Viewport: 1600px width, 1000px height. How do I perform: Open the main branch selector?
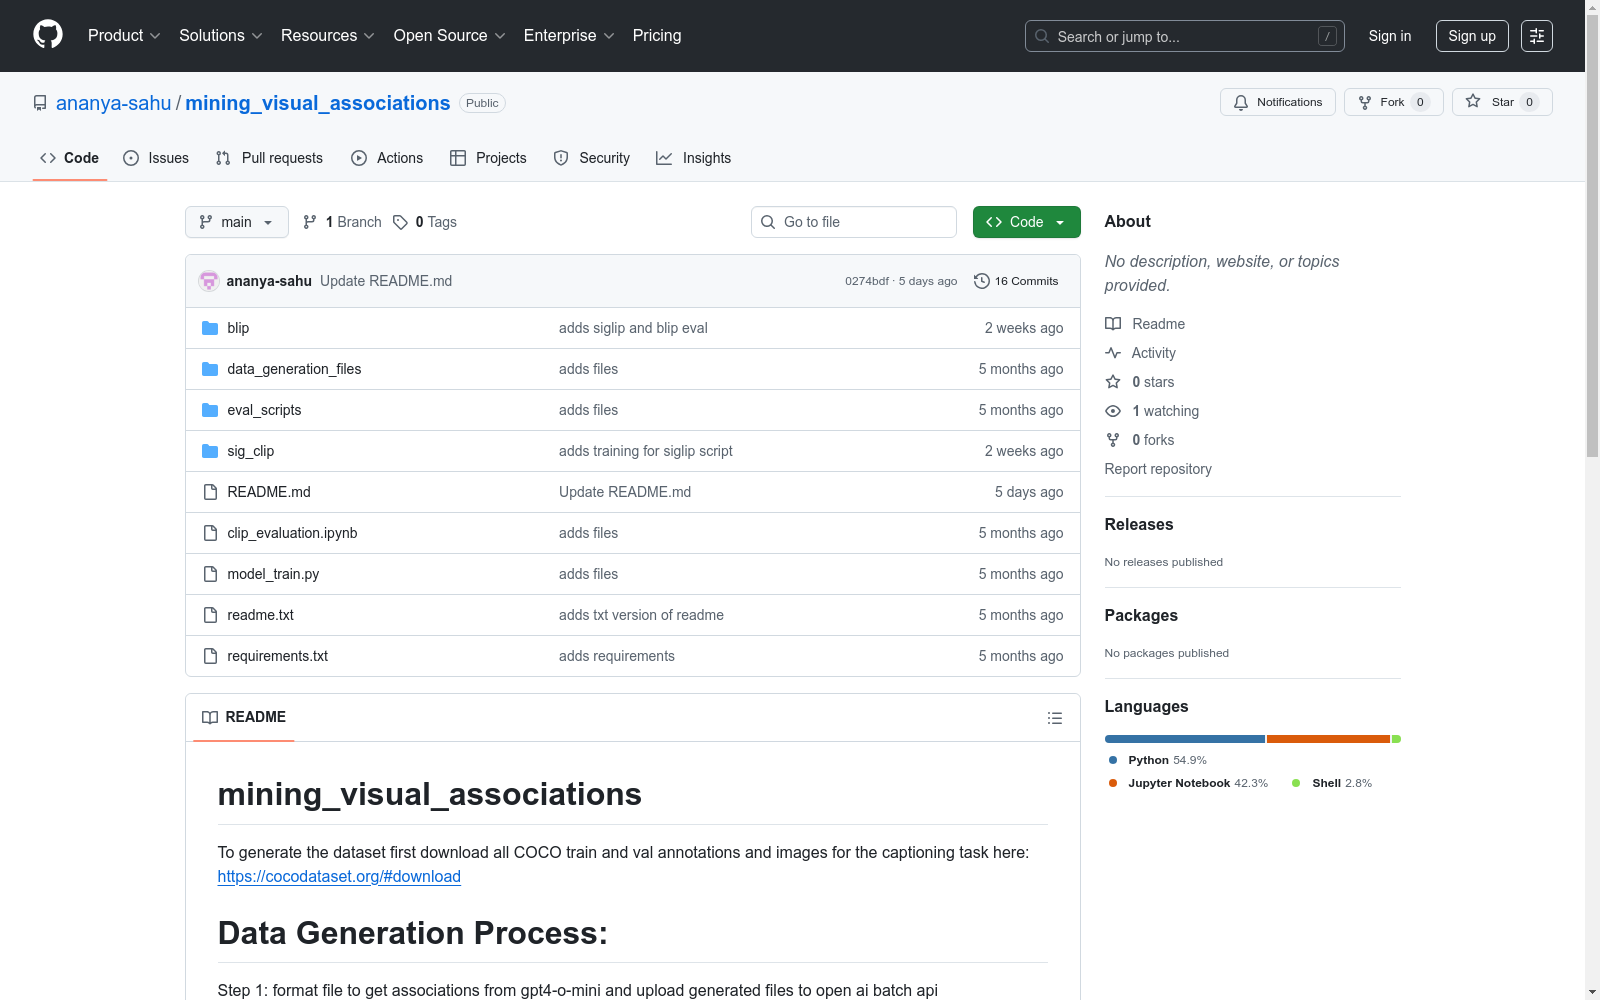coord(237,222)
